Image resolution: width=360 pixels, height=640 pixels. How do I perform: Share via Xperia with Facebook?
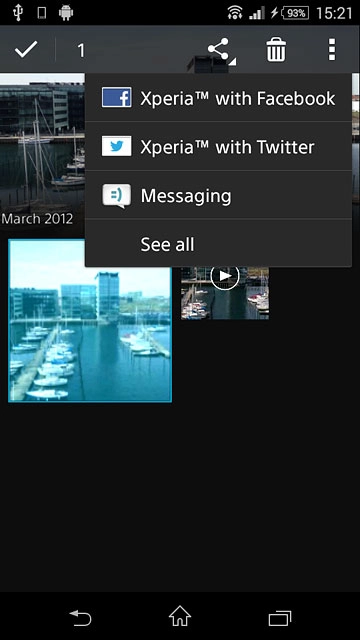(x=218, y=98)
